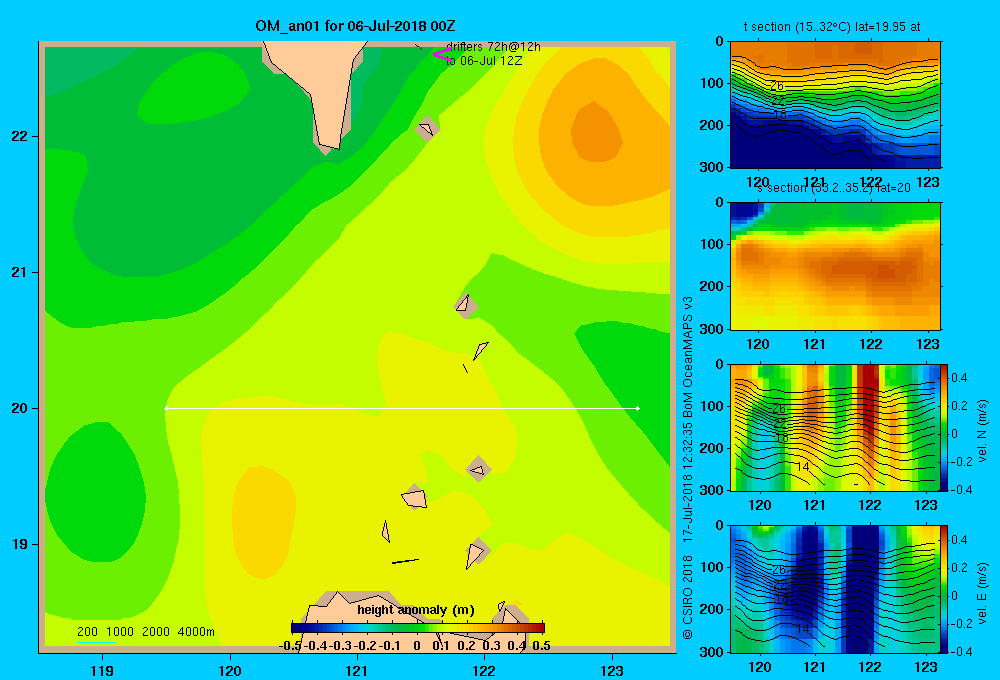The image size is (1000, 680).
Task: Click latitude tick label 19 on main map
Action: pos(20,544)
